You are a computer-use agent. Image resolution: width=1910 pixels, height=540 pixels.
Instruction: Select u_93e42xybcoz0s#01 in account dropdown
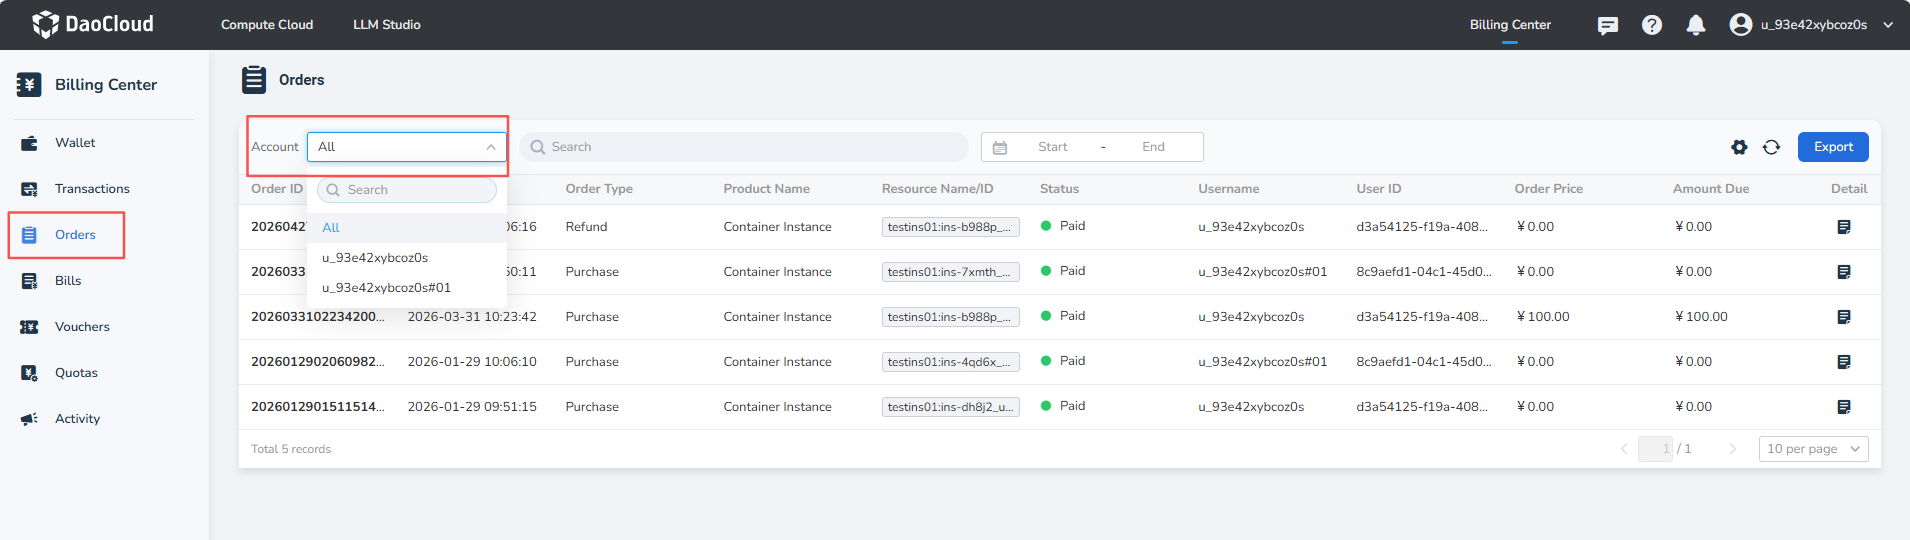coord(407,288)
